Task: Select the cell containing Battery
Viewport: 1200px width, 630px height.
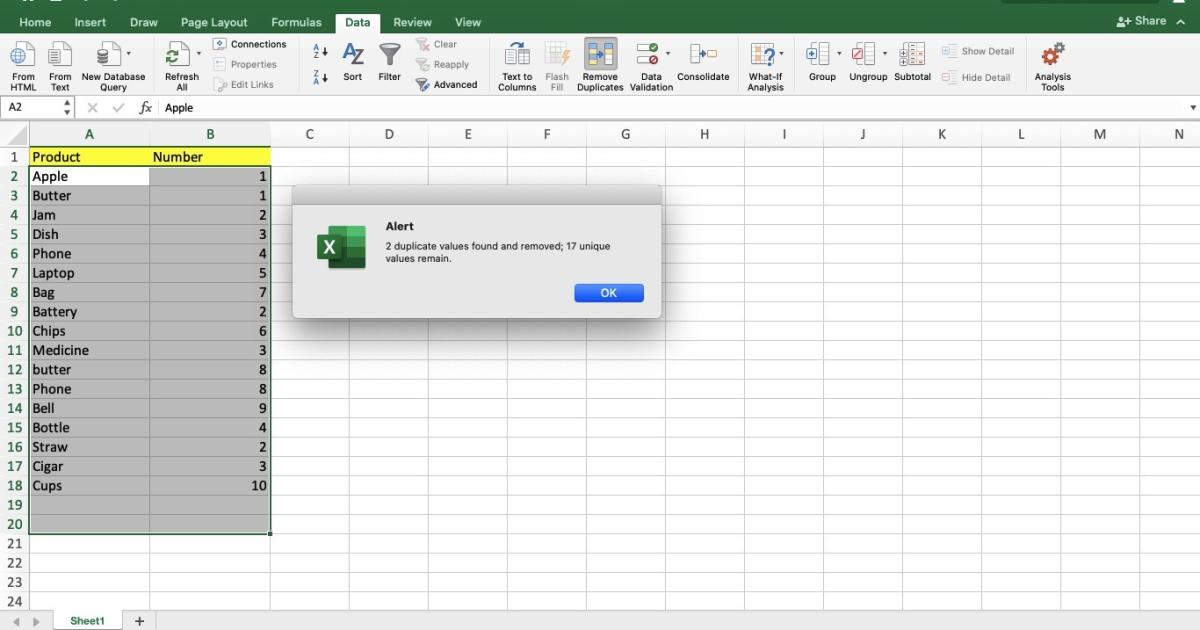Action: [89, 312]
